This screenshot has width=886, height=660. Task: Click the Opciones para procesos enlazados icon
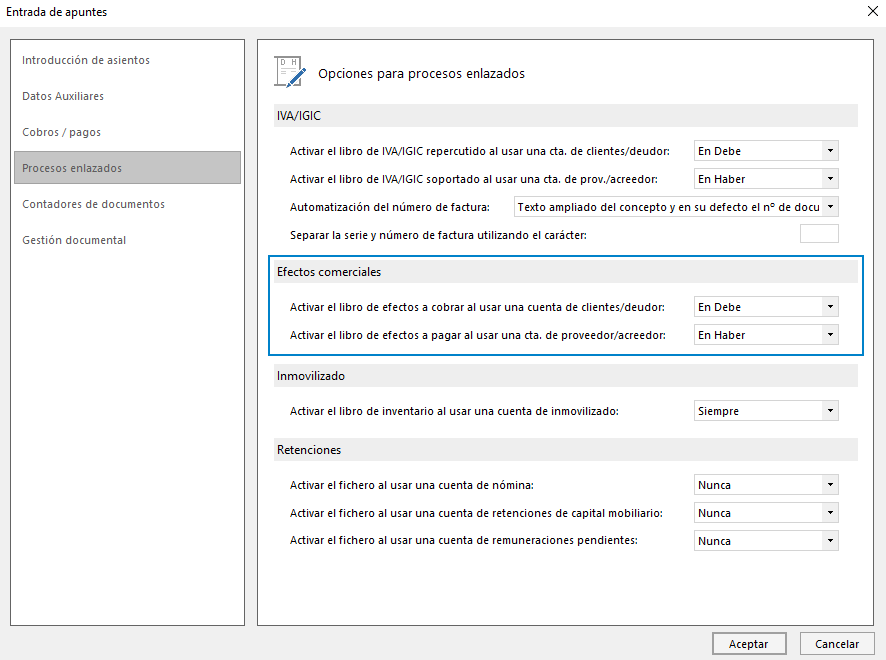tap(290, 72)
